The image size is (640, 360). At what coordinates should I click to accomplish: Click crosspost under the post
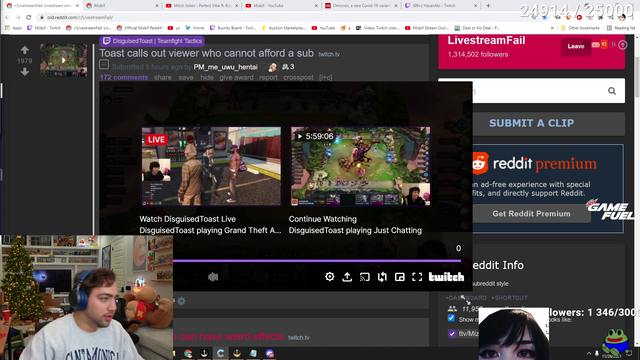click(298, 77)
